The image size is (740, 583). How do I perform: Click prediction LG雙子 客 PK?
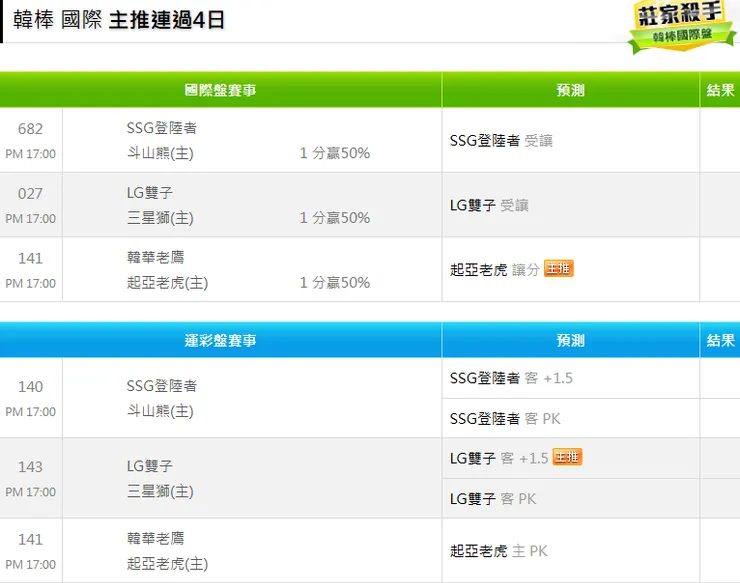pyautogui.click(x=493, y=499)
